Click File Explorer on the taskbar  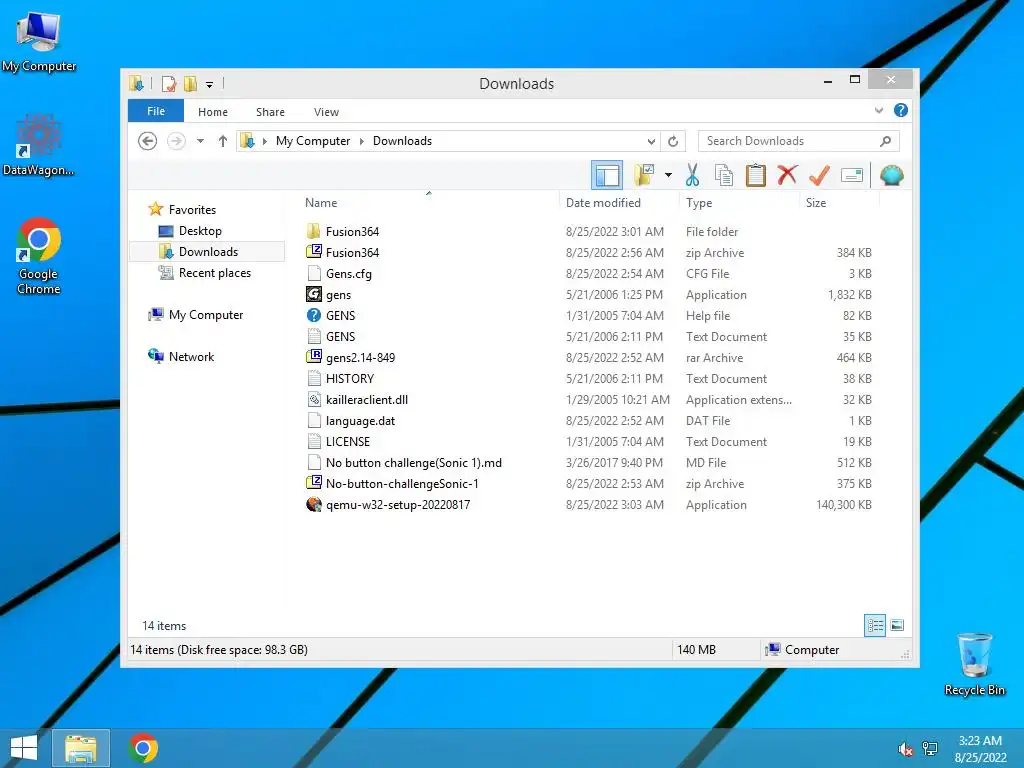[x=80, y=748]
